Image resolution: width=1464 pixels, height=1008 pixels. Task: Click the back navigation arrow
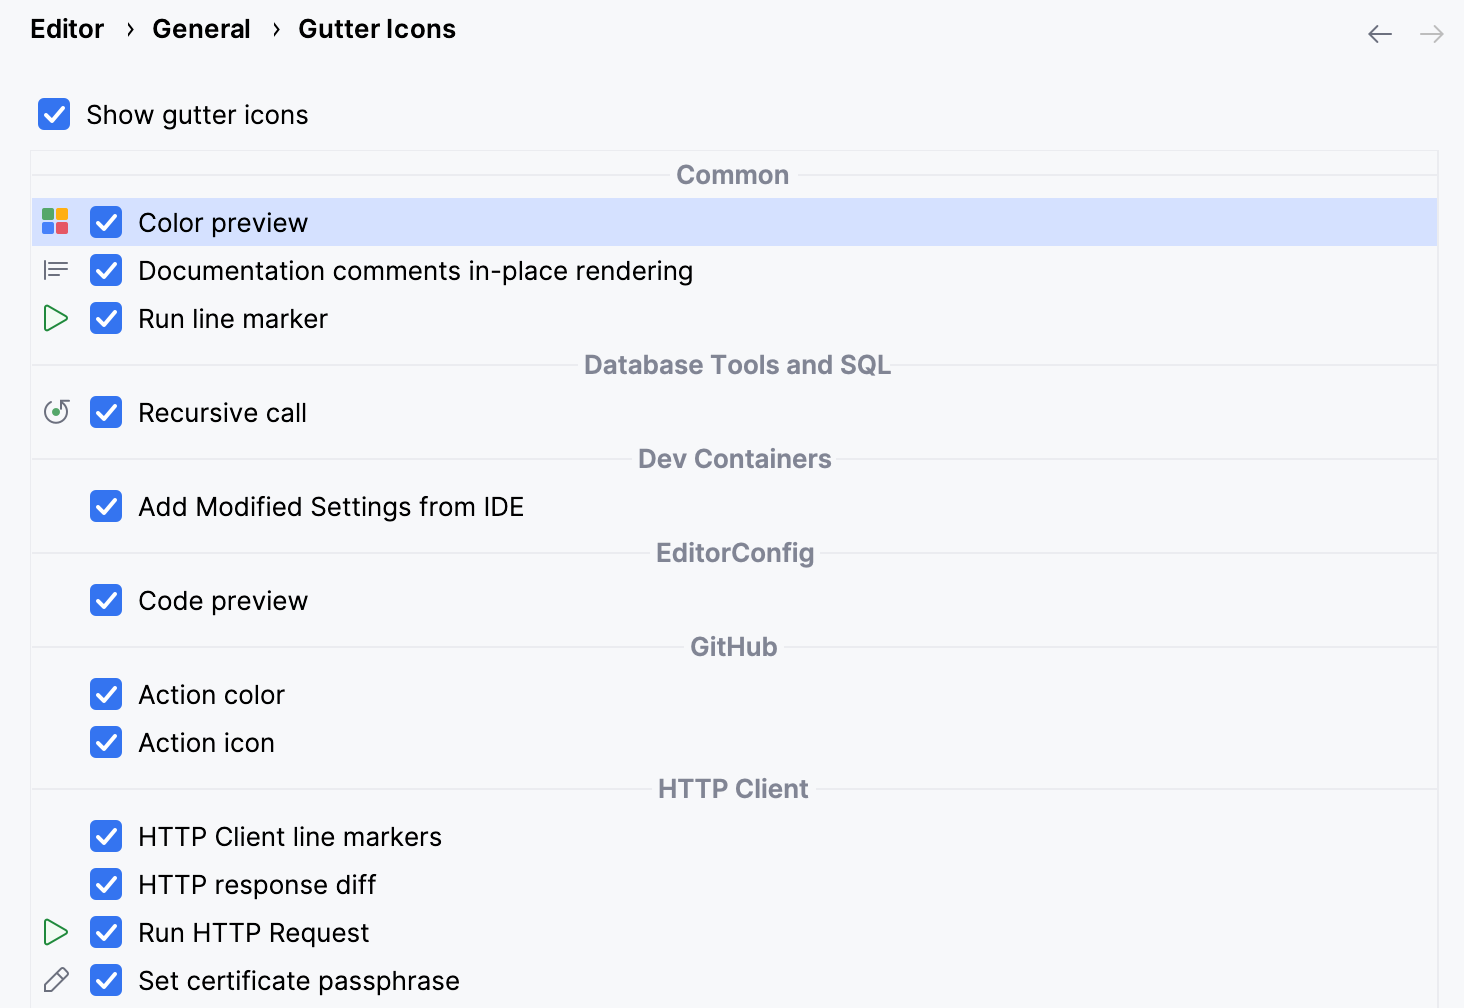(1380, 33)
